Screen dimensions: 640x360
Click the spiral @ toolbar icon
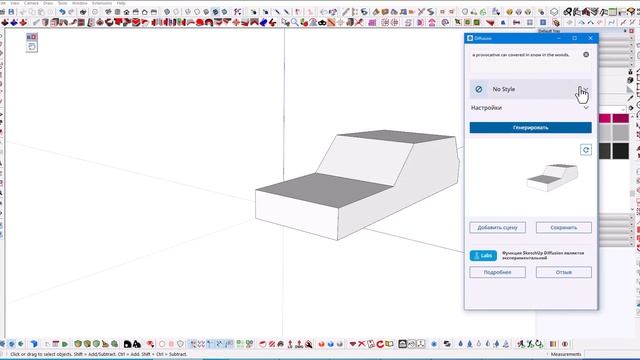[445, 22]
